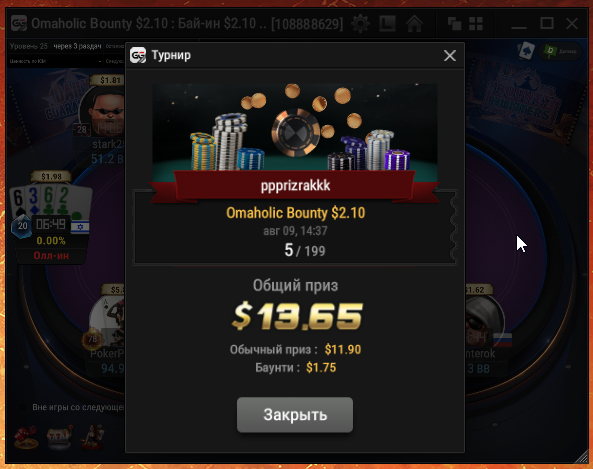Click the Omaholic Bounty $2.10 tournament title

click(x=295, y=213)
